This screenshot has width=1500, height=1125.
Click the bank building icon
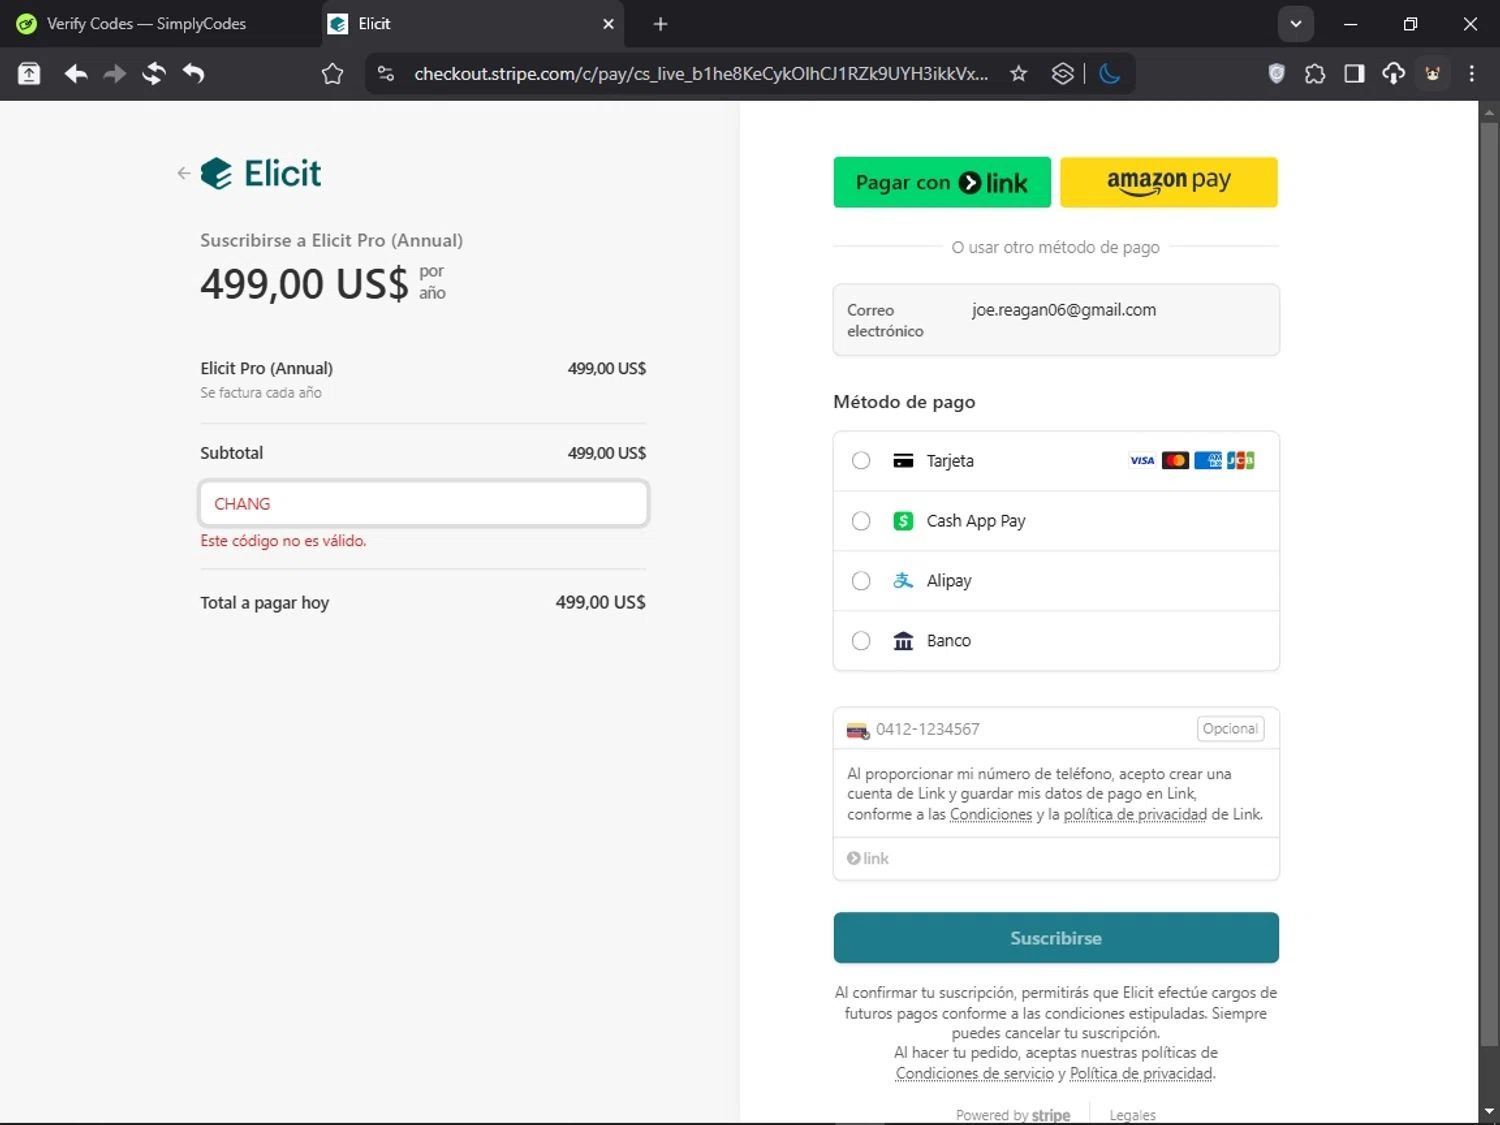[903, 641]
